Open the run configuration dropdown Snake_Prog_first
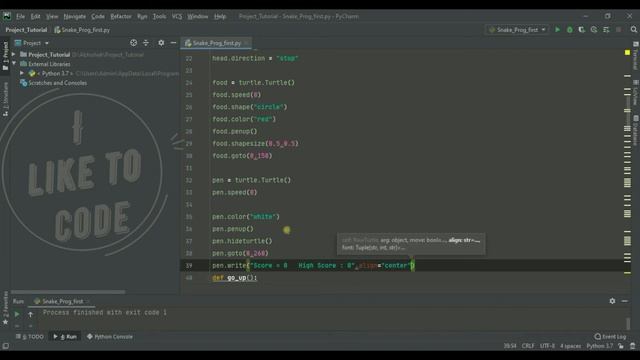The image size is (640, 360). [x=517, y=30]
